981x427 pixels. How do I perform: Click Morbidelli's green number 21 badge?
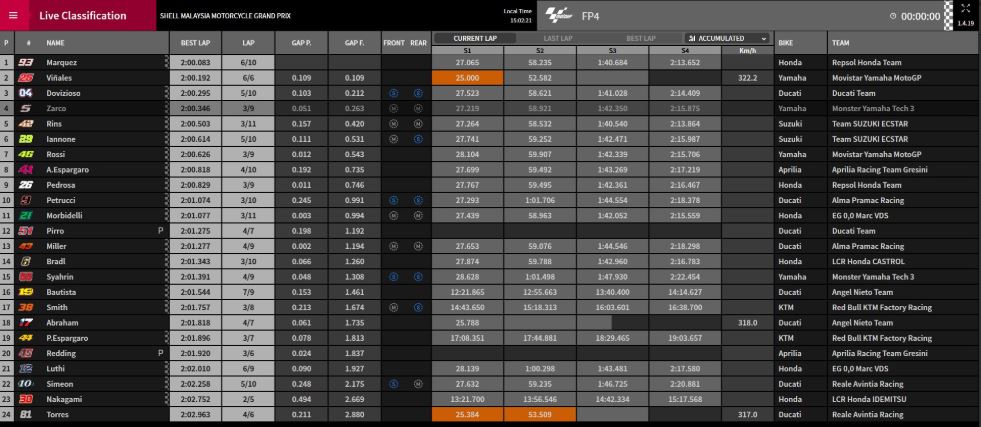click(x=26, y=216)
